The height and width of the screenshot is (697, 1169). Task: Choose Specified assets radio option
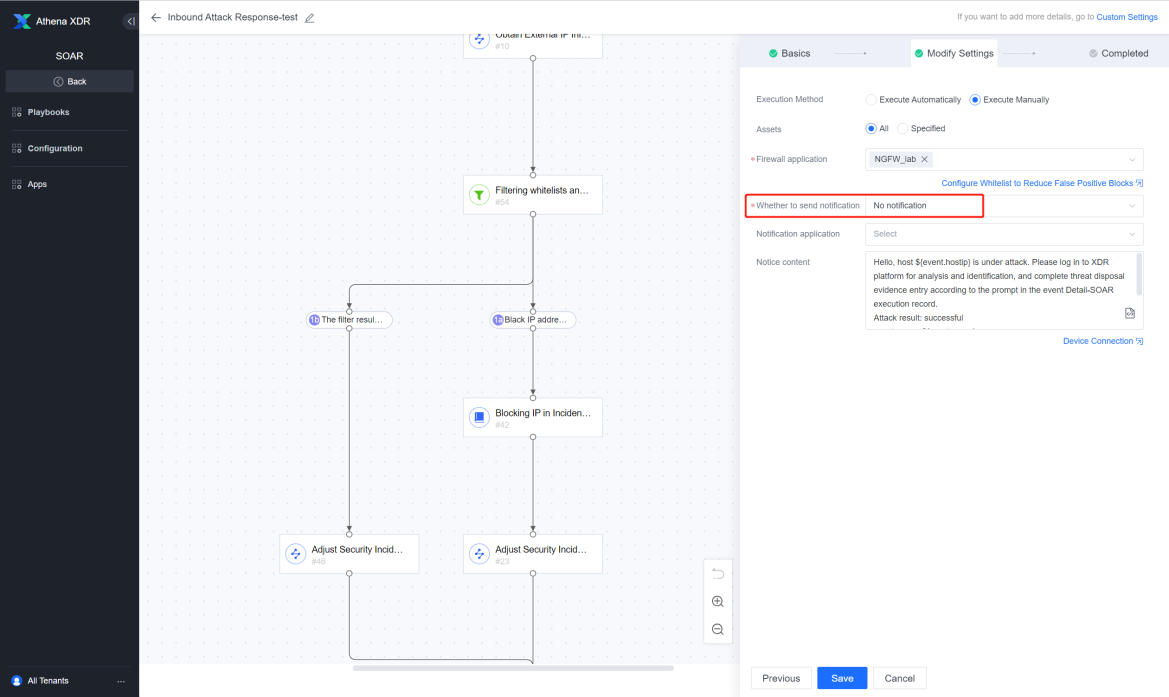tap(902, 128)
